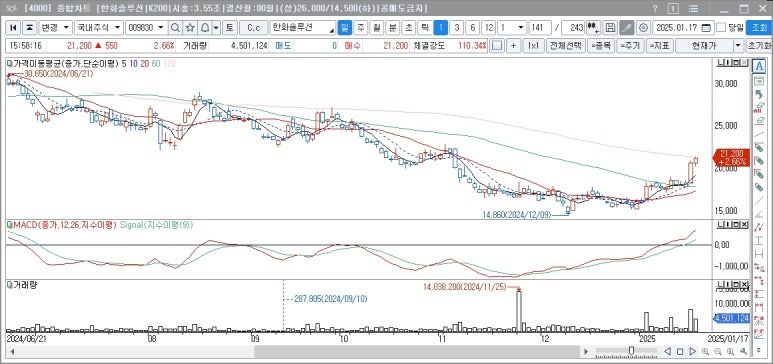
Task: Click the jump to first bar icon
Action: [x=14, y=28]
